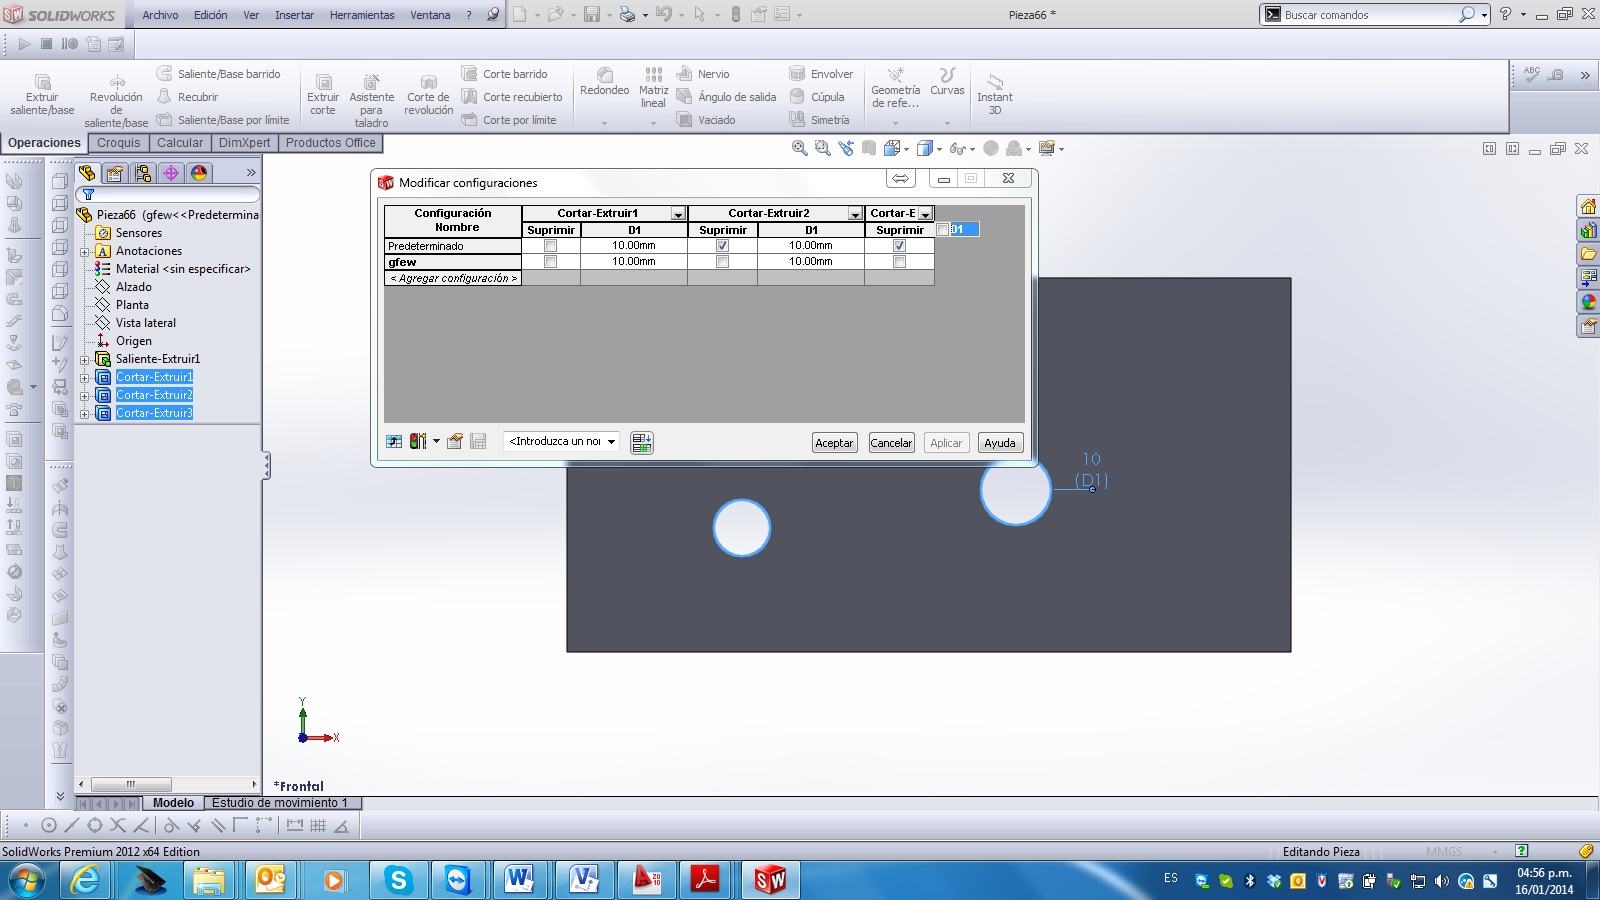Select the Redondeo fillet tool
1600x900 pixels.
pos(604,82)
